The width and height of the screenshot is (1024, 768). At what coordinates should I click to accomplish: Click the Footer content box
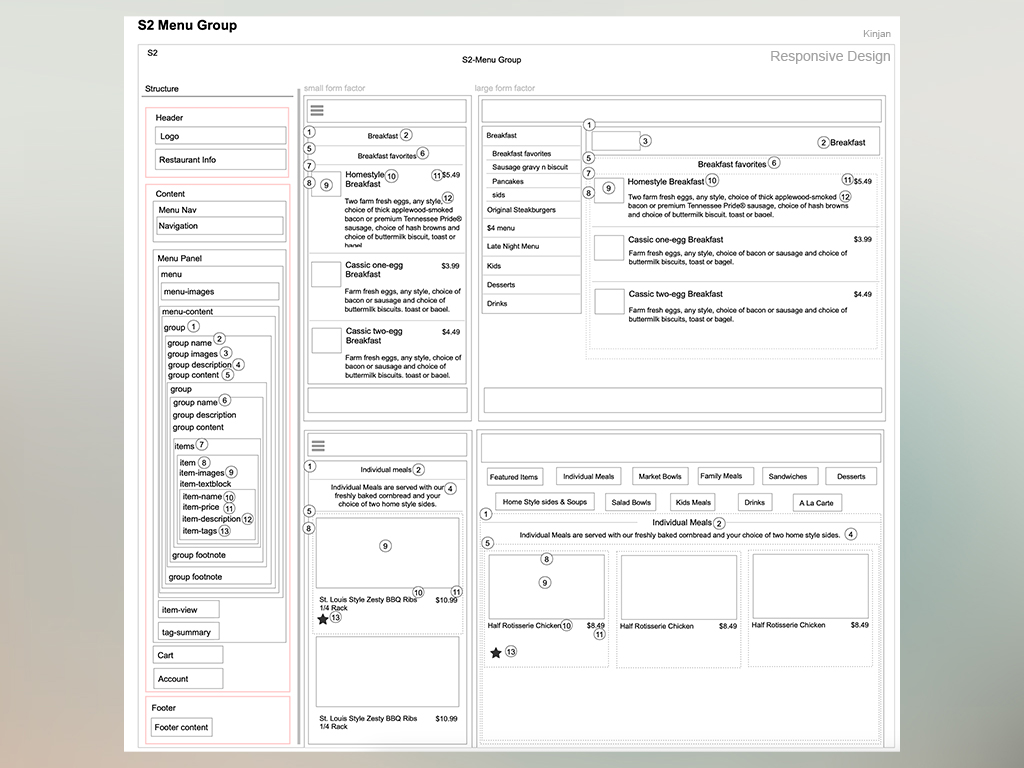tap(182, 728)
